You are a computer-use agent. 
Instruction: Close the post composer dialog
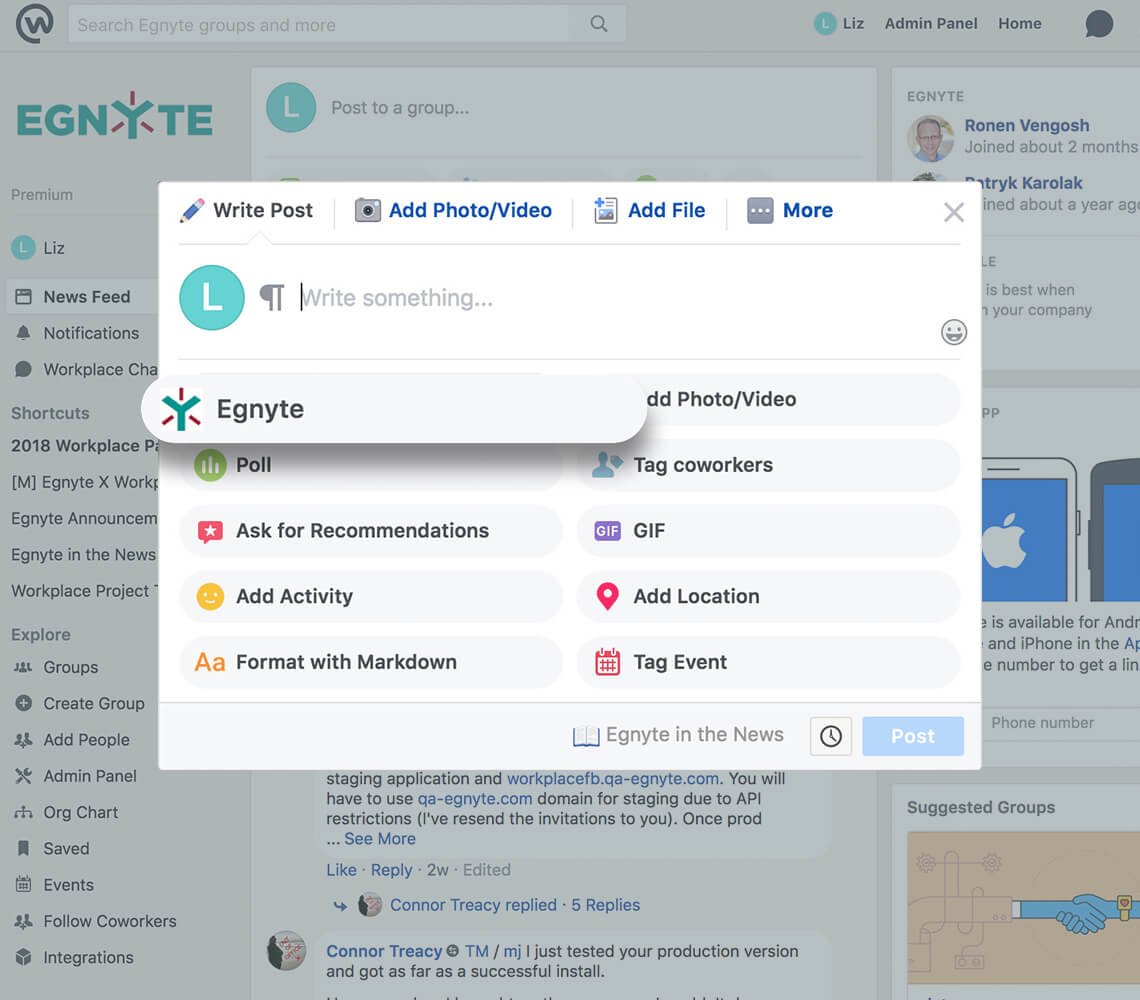[953, 212]
